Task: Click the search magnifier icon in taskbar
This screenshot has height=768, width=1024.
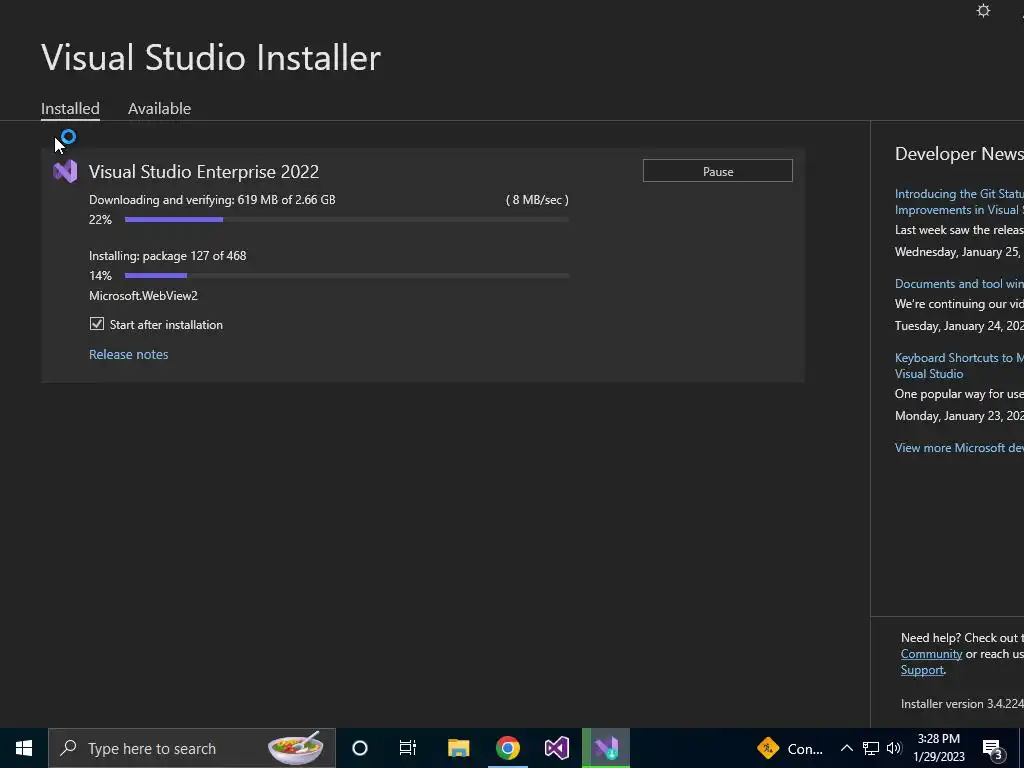Action: 68,748
